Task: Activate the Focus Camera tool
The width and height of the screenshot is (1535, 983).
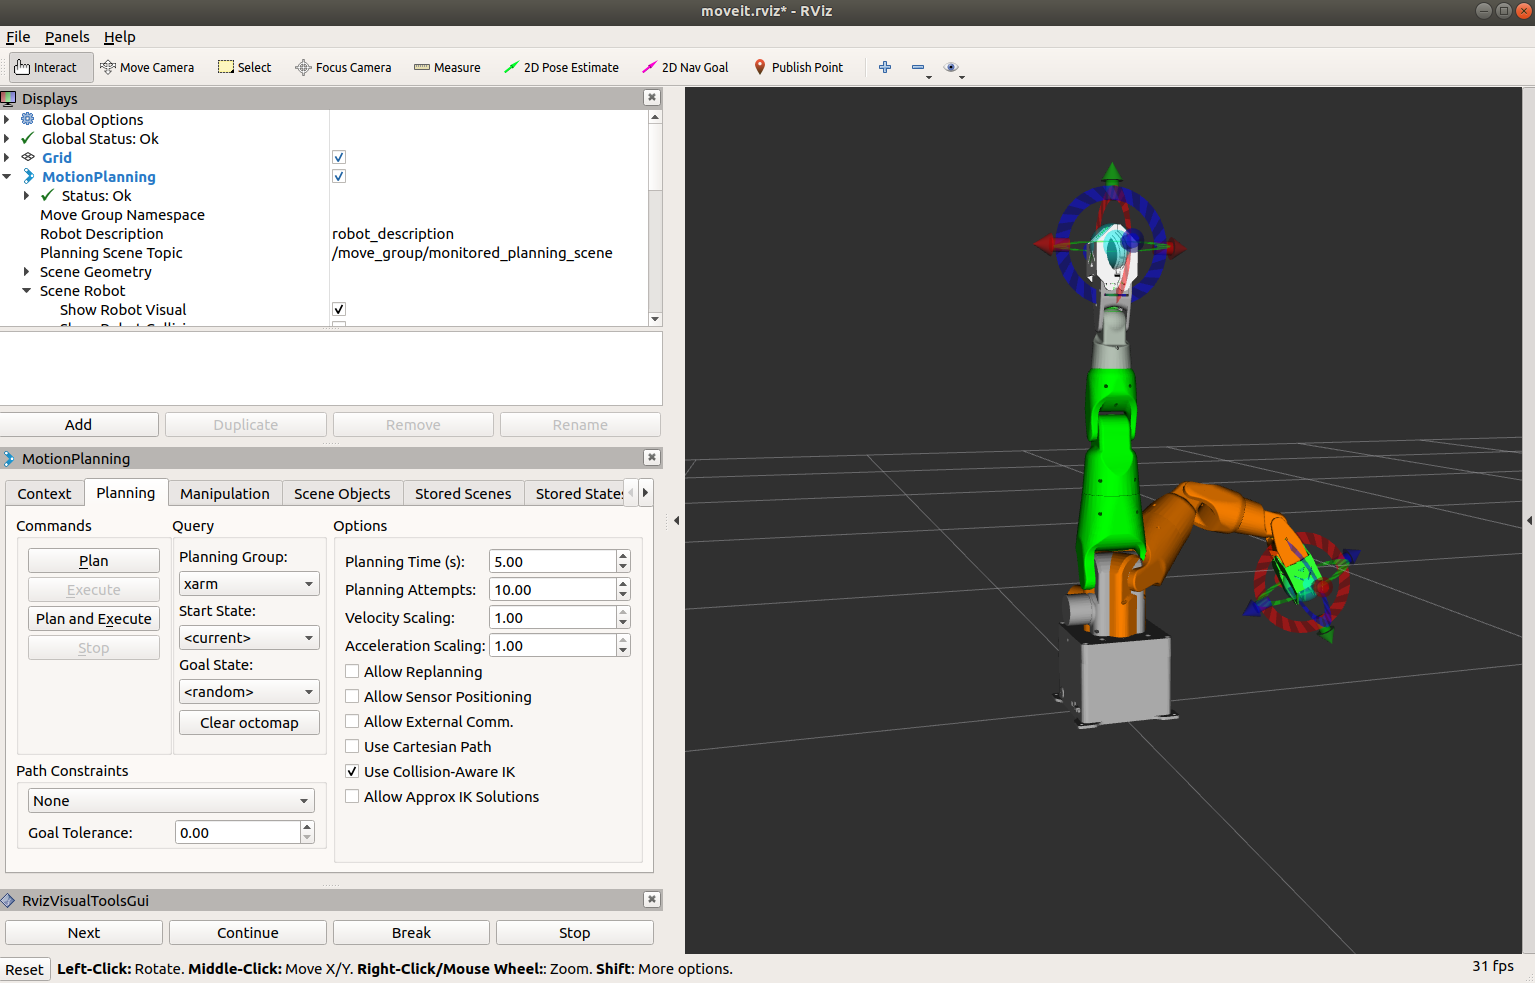Action: (343, 67)
